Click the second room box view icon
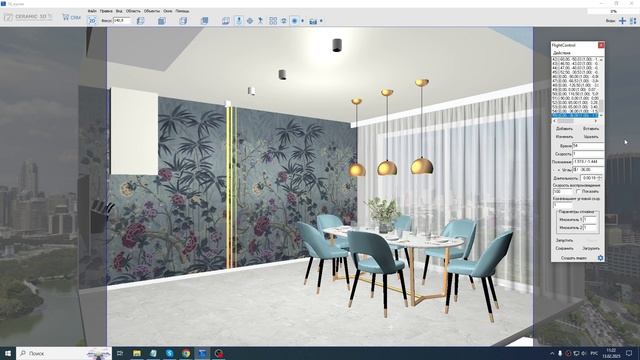640x360 pixels. [x=162, y=20]
